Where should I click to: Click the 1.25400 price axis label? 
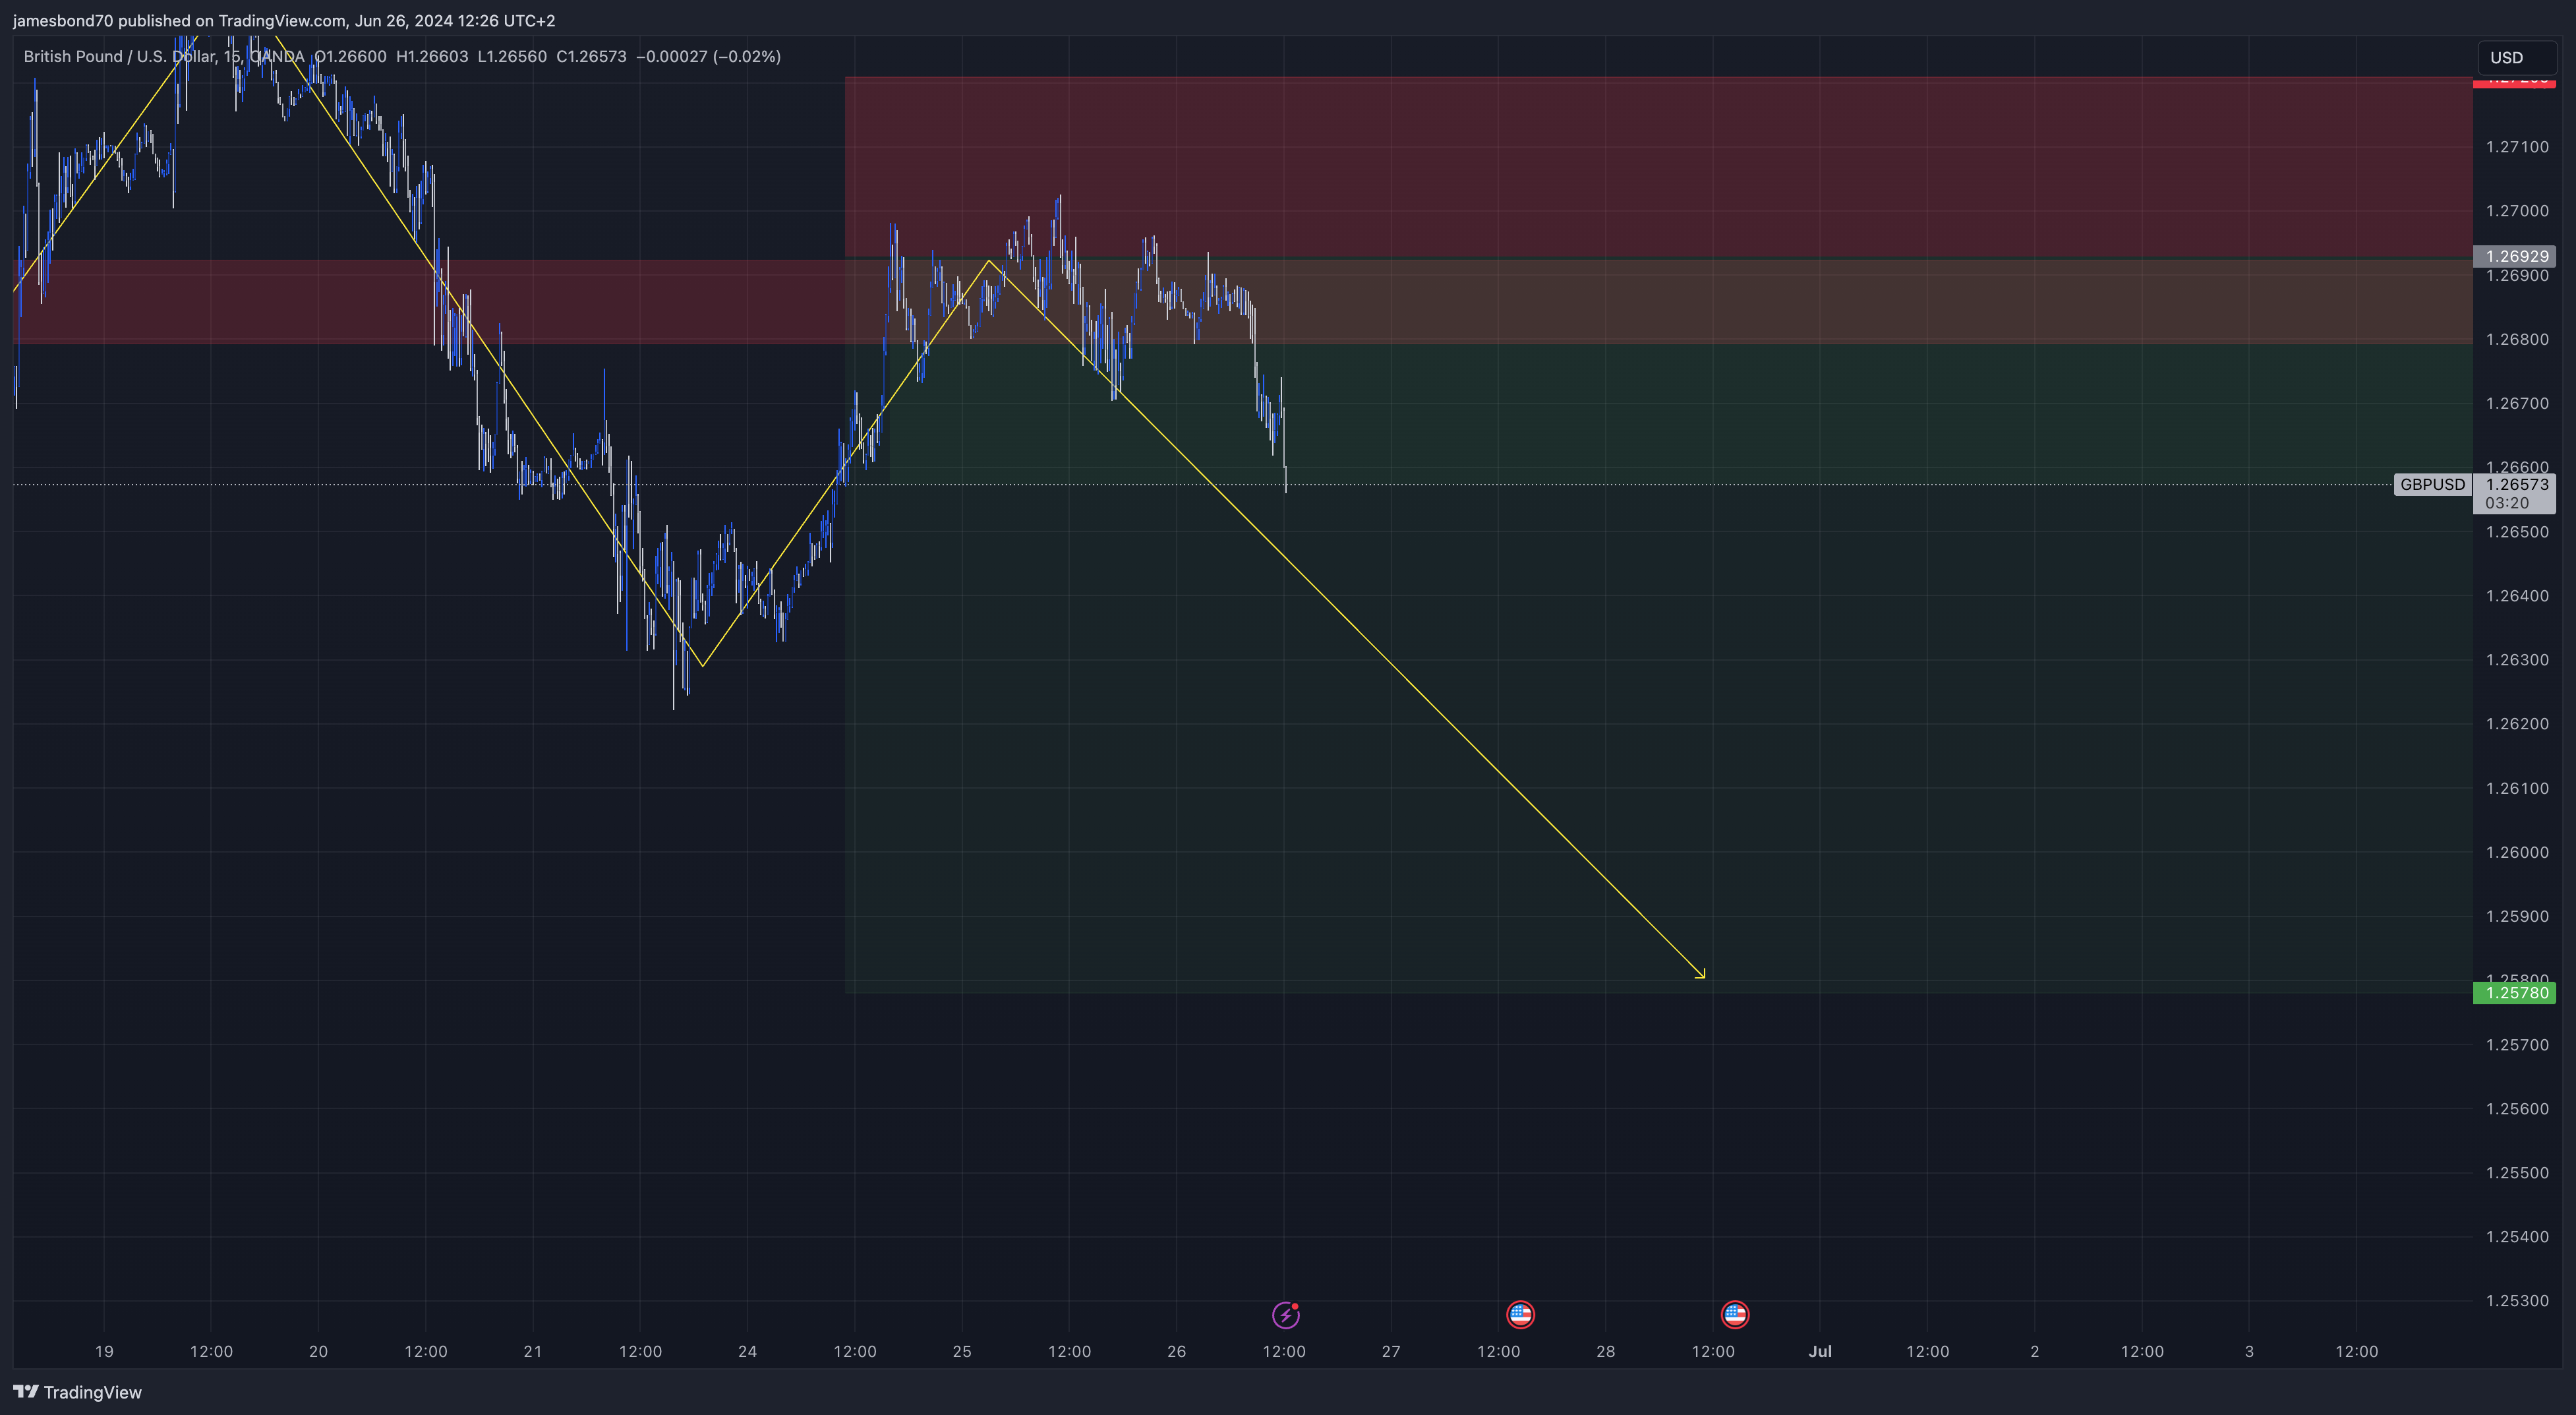pyautogui.click(x=2517, y=1237)
